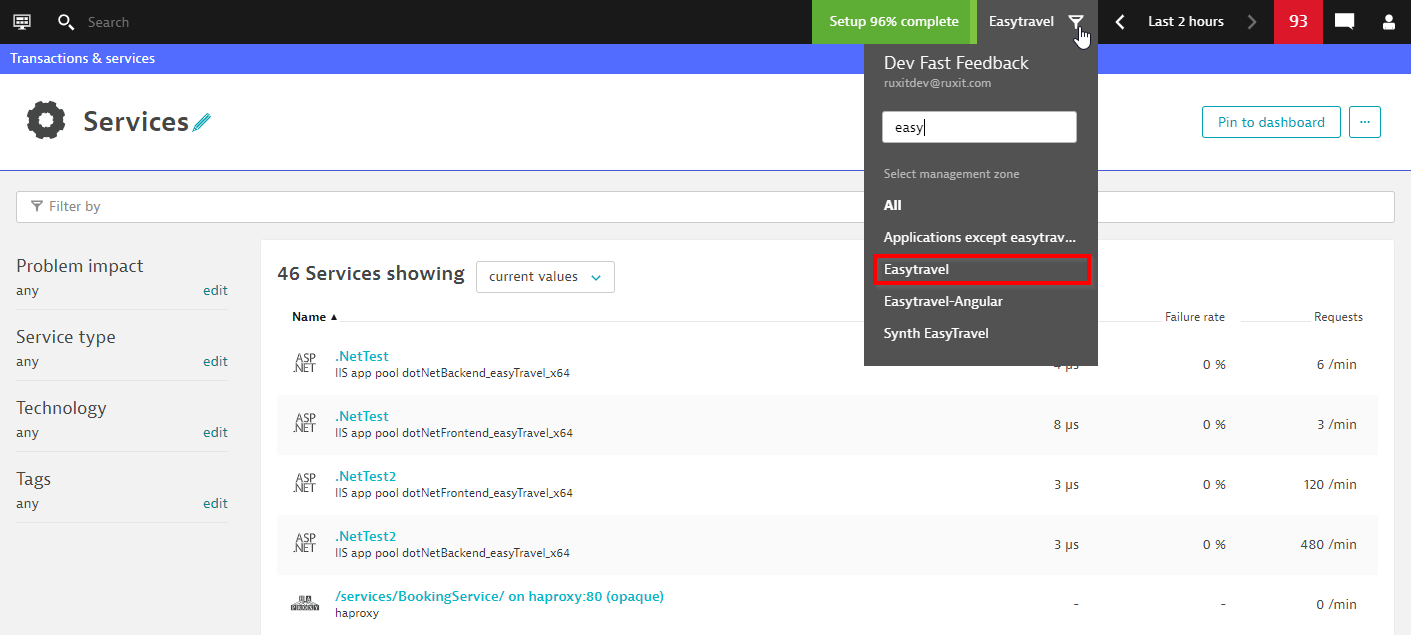1411x635 pixels.
Task: Click Setup 96% complete button
Action: [894, 22]
